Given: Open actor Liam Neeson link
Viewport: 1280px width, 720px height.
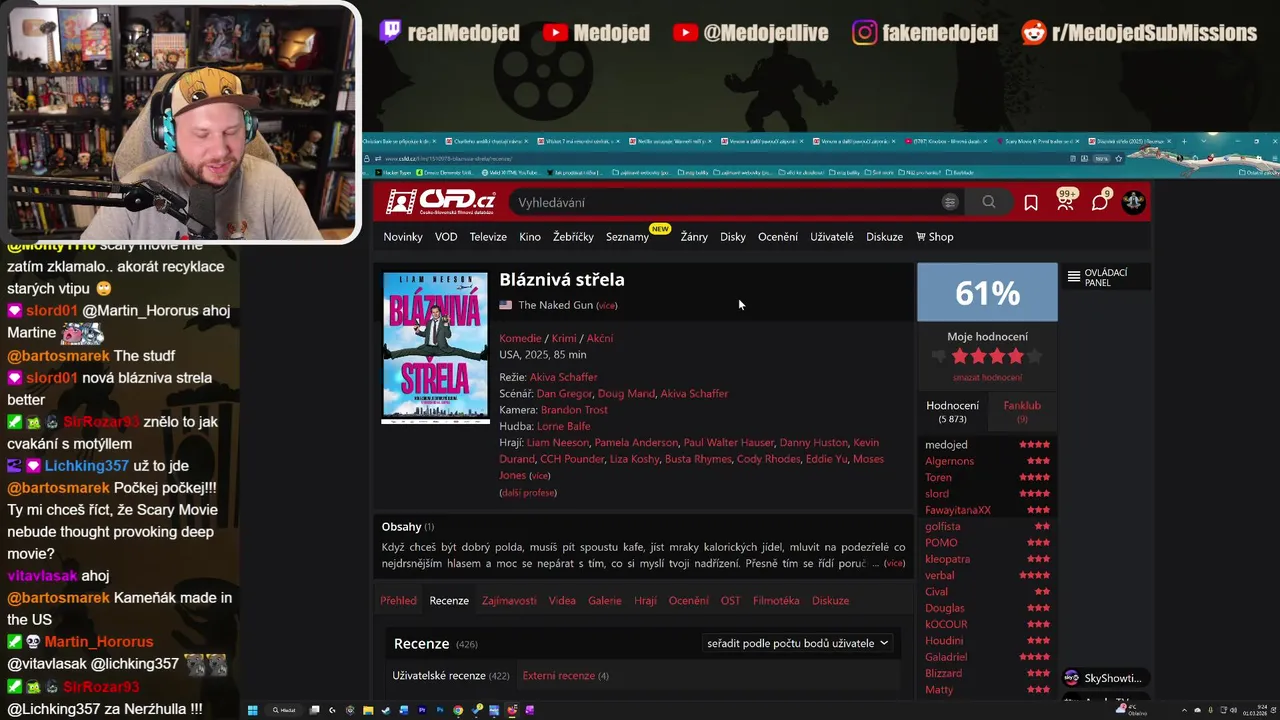Looking at the screenshot, I should coord(557,443).
